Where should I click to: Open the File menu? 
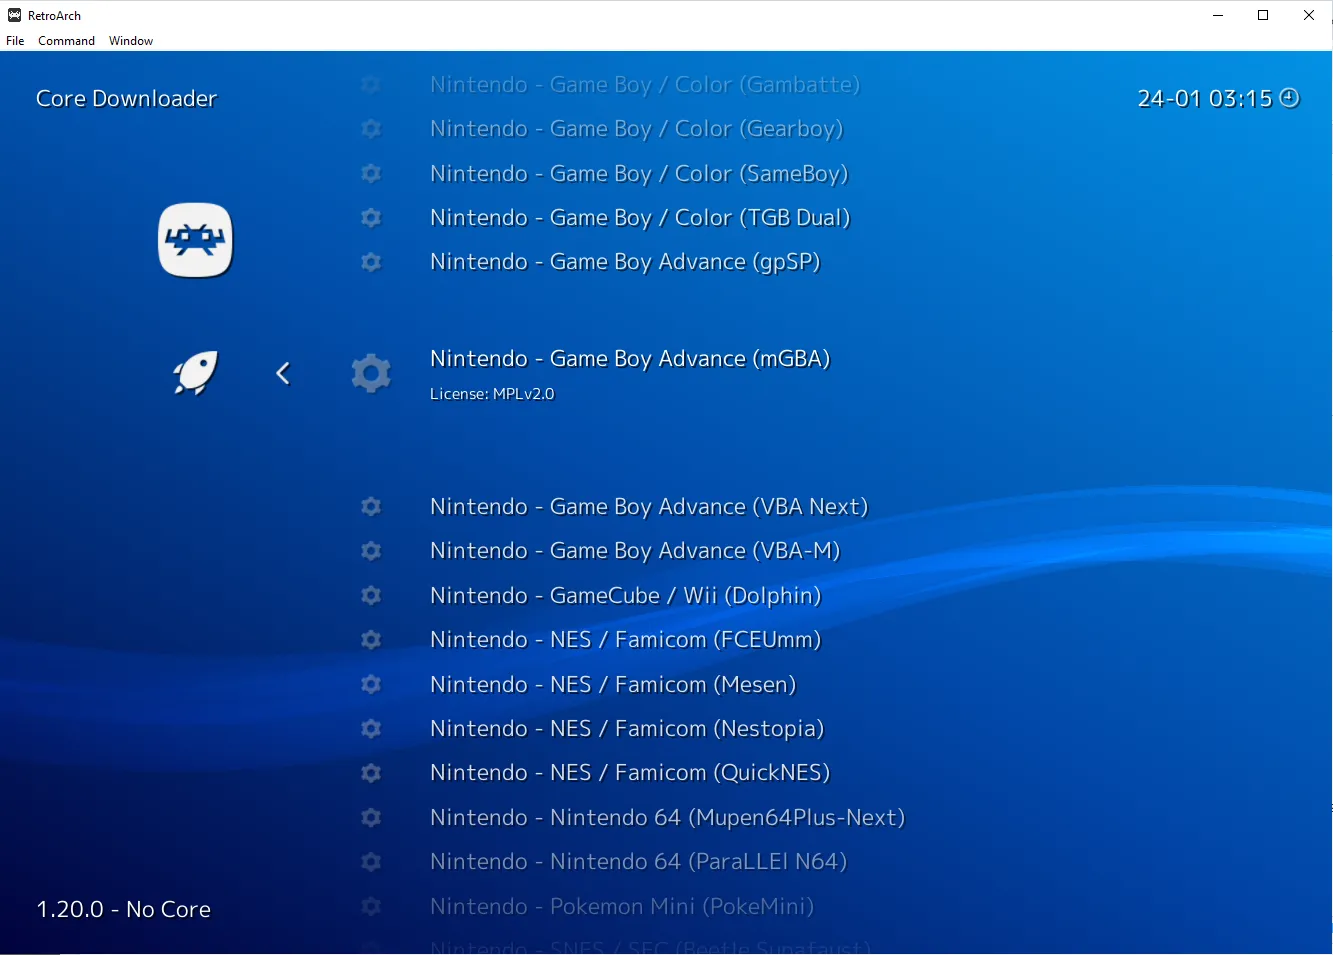click(15, 41)
